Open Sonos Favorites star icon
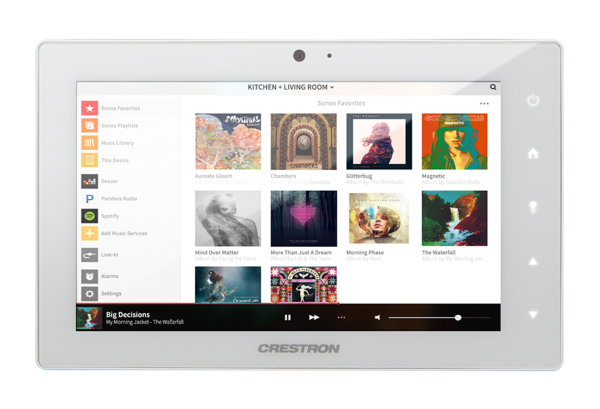The height and width of the screenshot is (409, 600). point(90,108)
